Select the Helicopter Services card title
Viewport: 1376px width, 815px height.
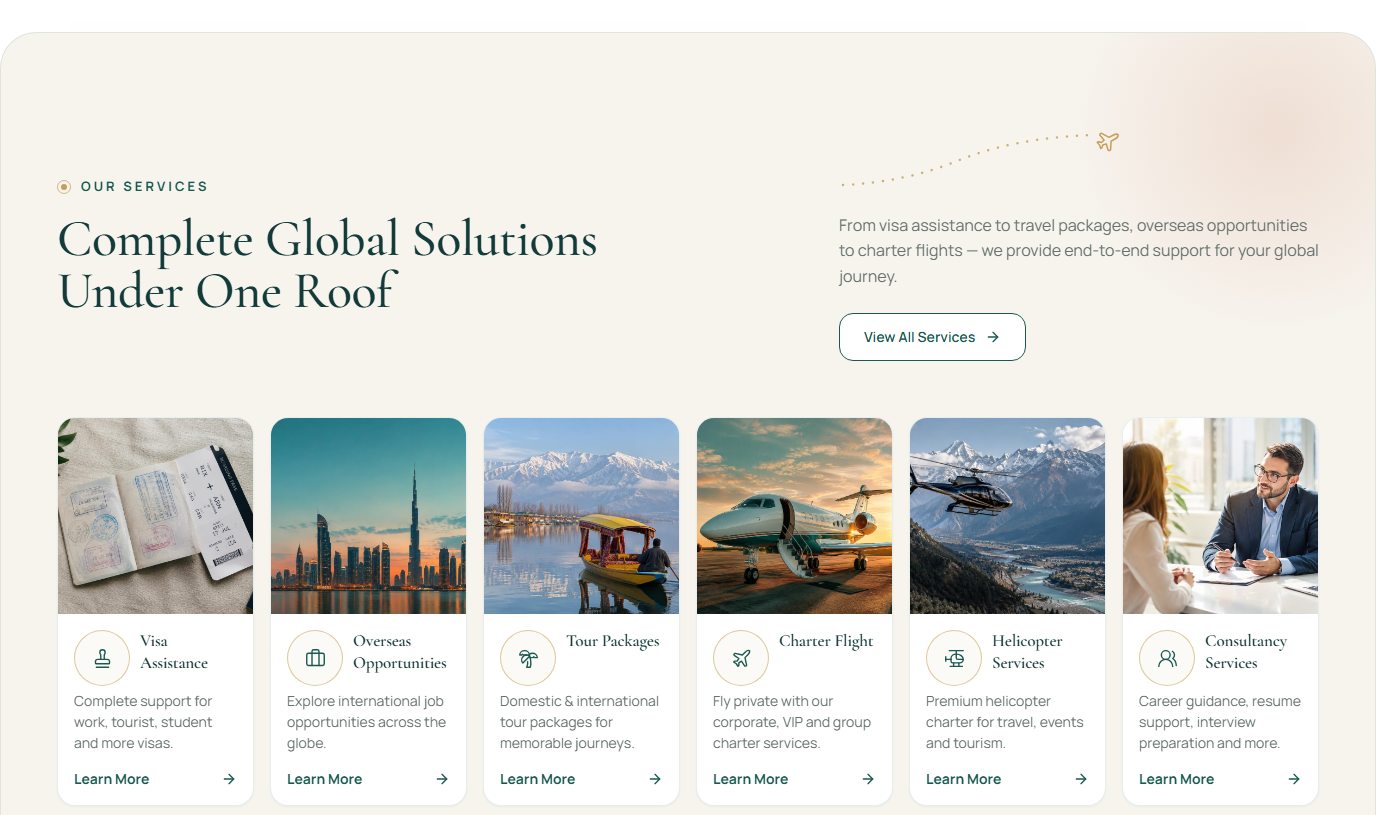click(x=1027, y=652)
